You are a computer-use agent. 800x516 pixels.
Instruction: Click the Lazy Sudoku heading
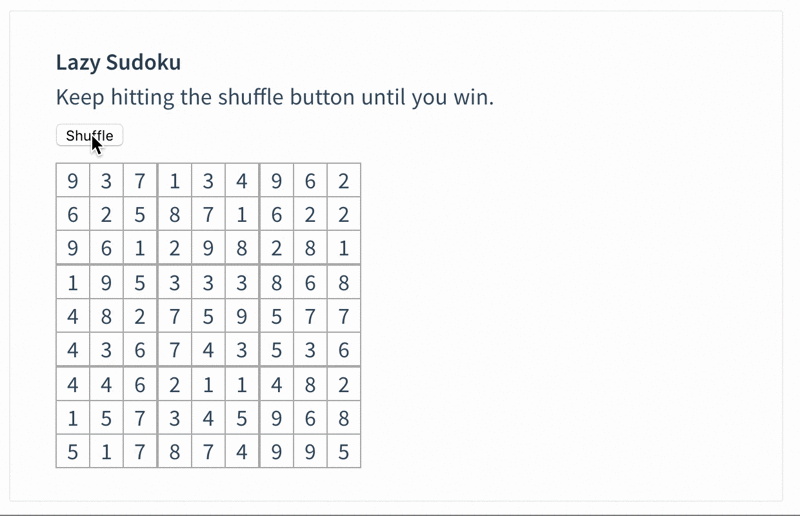coord(118,62)
